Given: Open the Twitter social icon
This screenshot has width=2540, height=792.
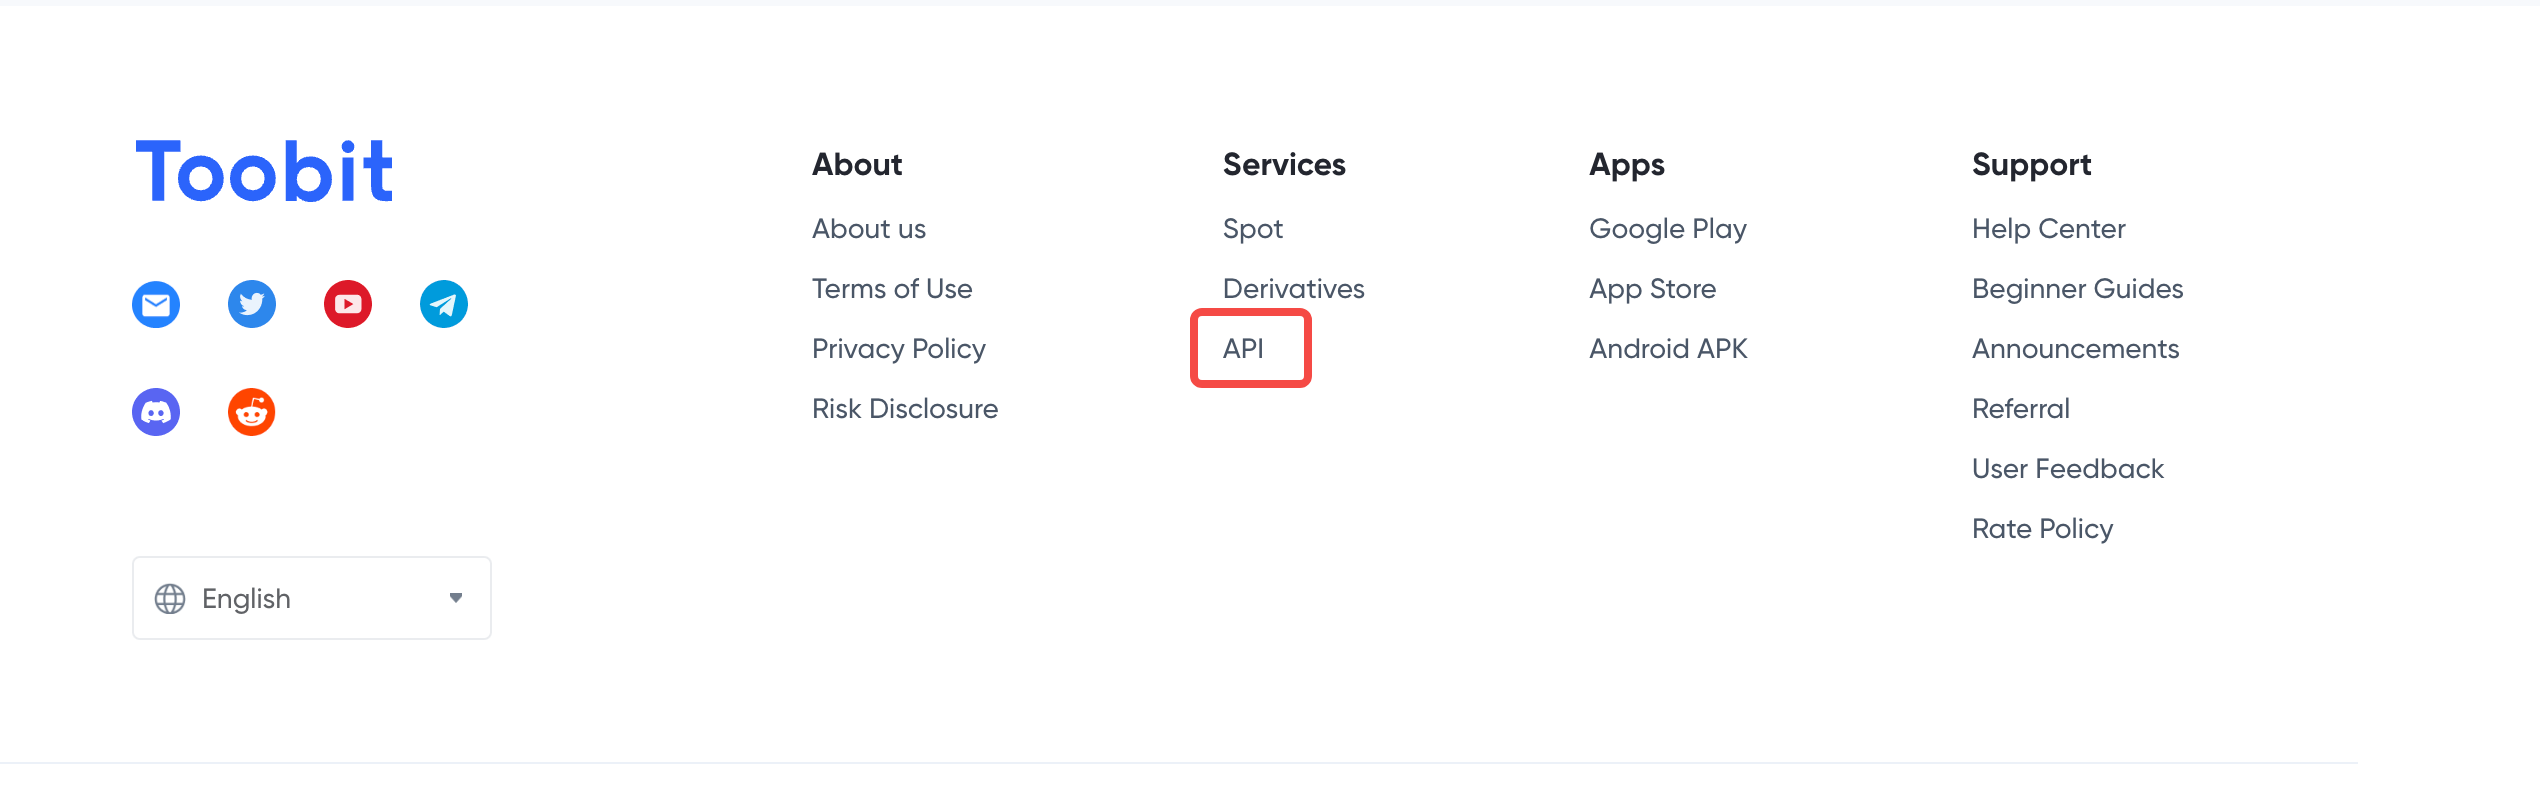Looking at the screenshot, I should pos(252,304).
